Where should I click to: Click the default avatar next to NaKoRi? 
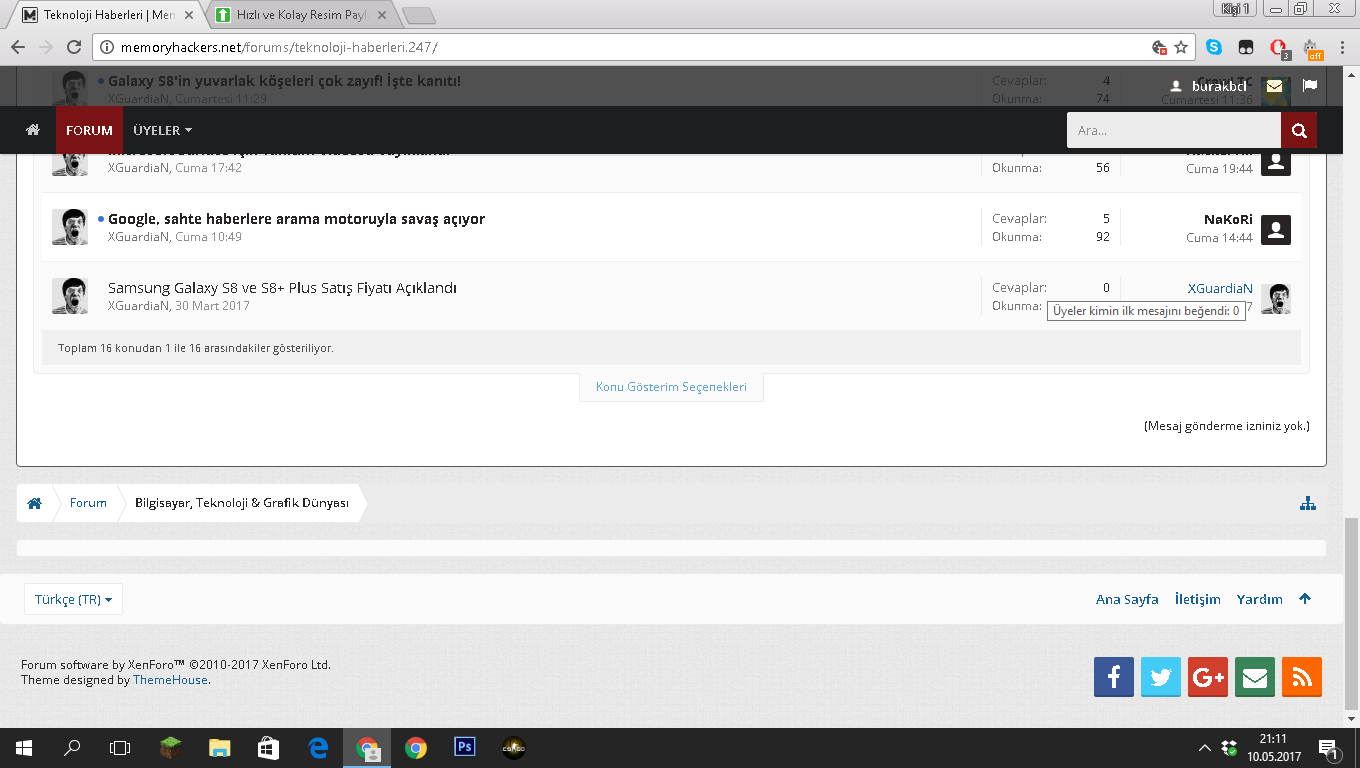[x=1276, y=230]
